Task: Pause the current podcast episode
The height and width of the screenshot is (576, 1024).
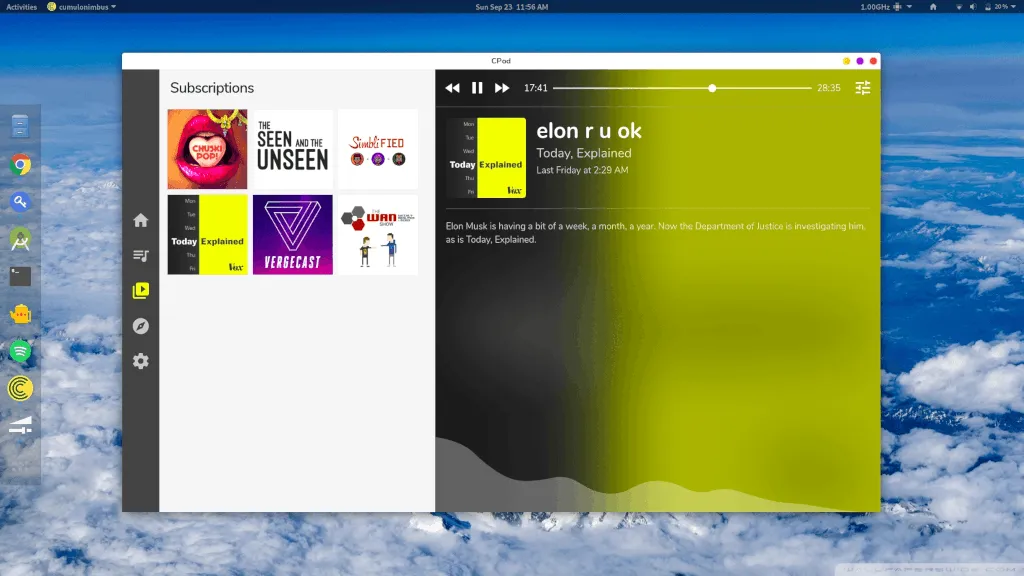Action: [477, 88]
